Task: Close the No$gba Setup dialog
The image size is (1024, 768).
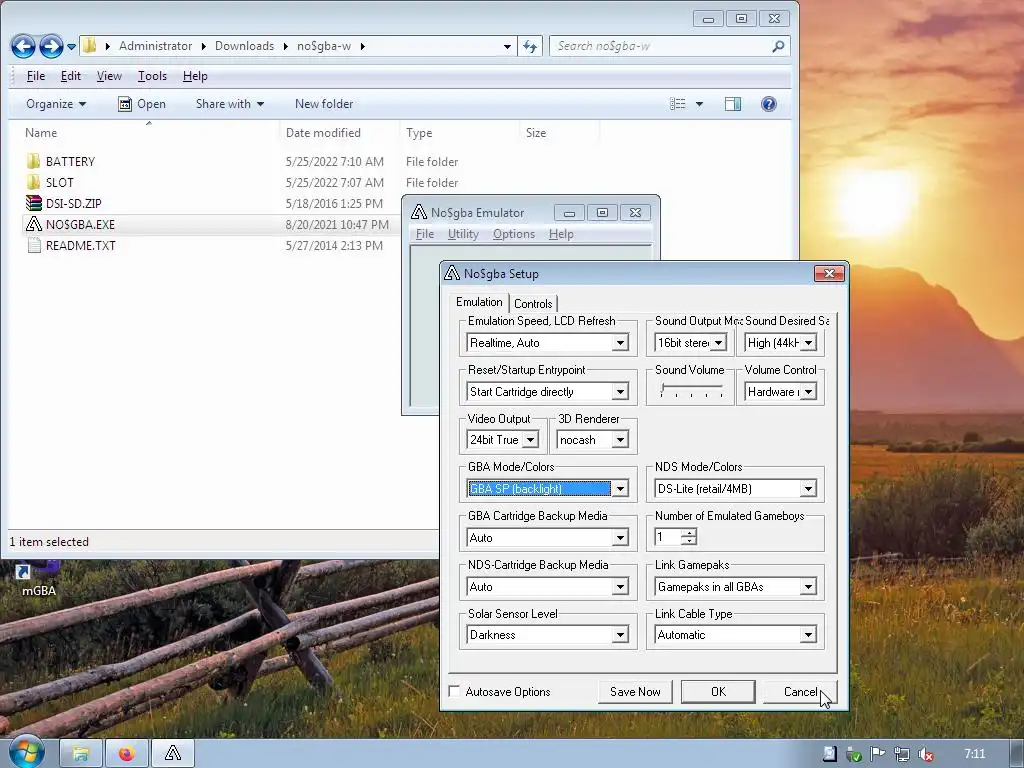Action: [x=829, y=273]
